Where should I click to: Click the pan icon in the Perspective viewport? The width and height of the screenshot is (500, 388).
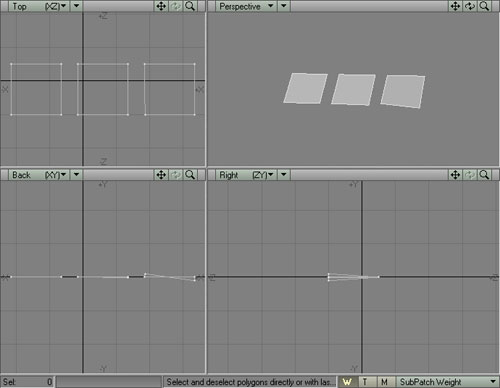455,6
